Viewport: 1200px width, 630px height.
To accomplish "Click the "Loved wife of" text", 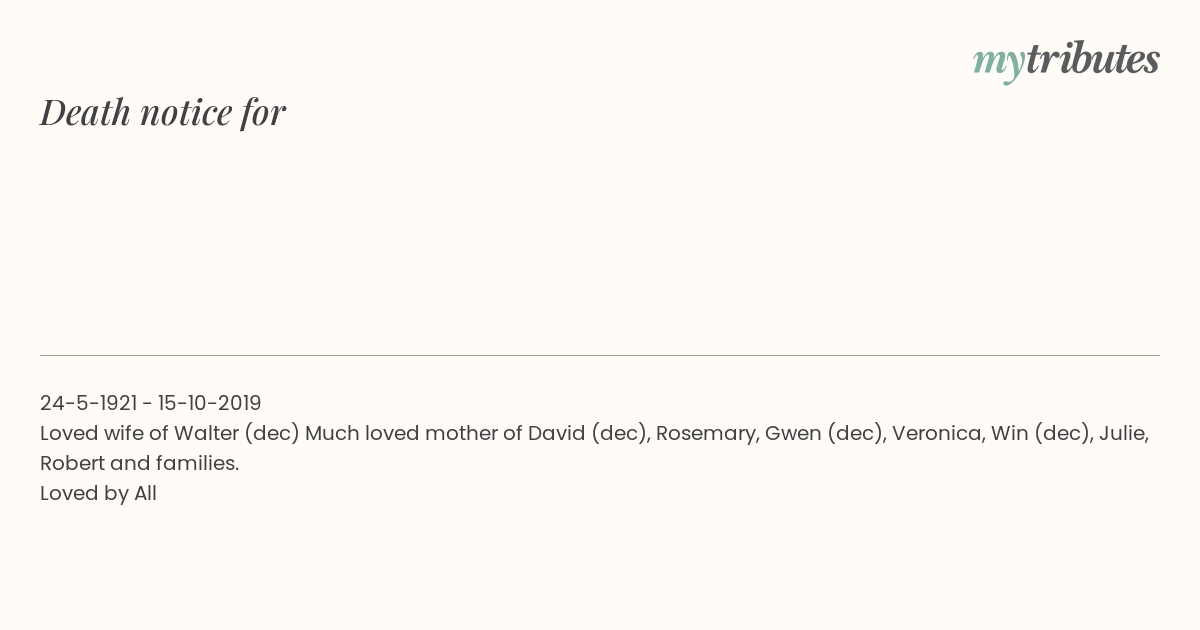I will [104, 433].
